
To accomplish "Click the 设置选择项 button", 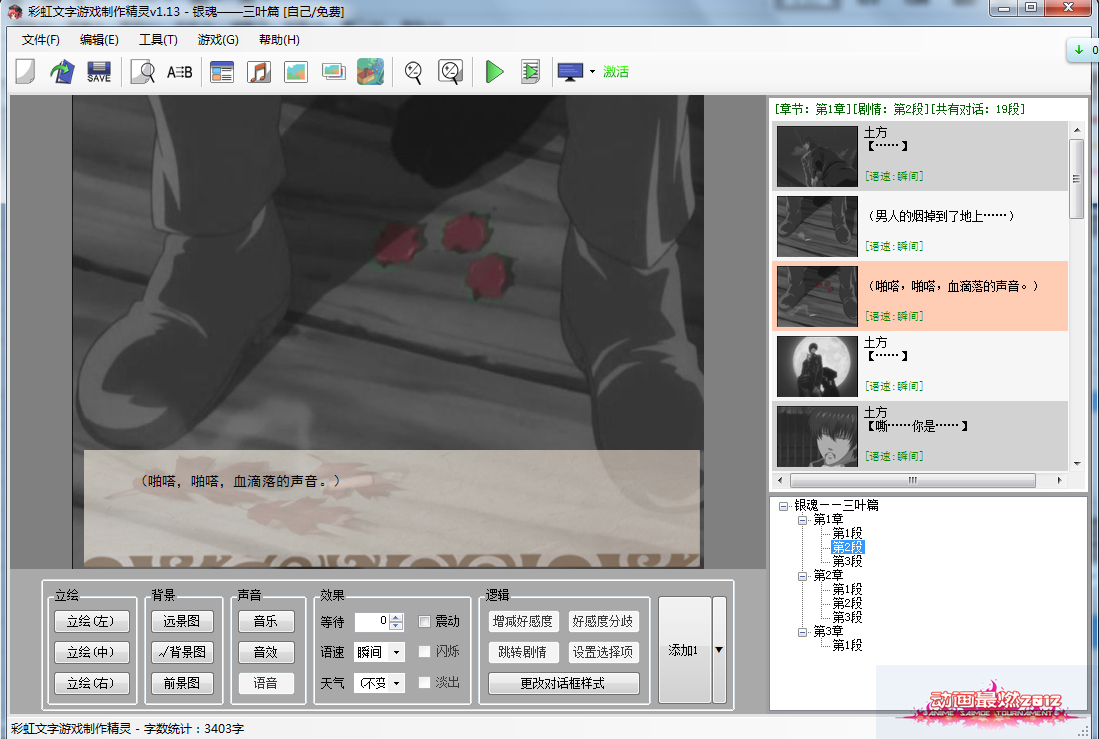I will pyautogui.click(x=603, y=652).
